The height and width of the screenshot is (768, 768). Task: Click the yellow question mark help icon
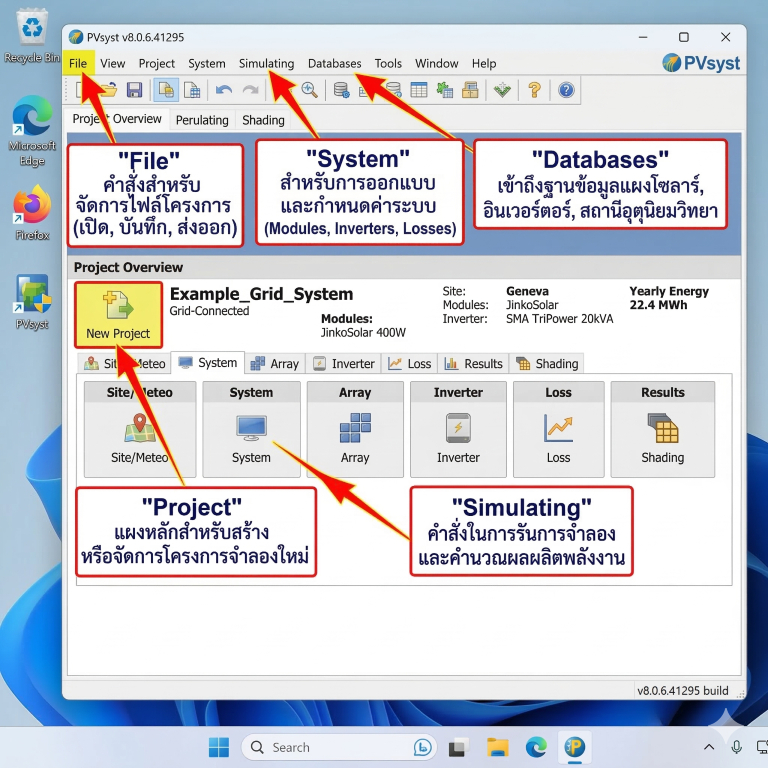(x=534, y=90)
